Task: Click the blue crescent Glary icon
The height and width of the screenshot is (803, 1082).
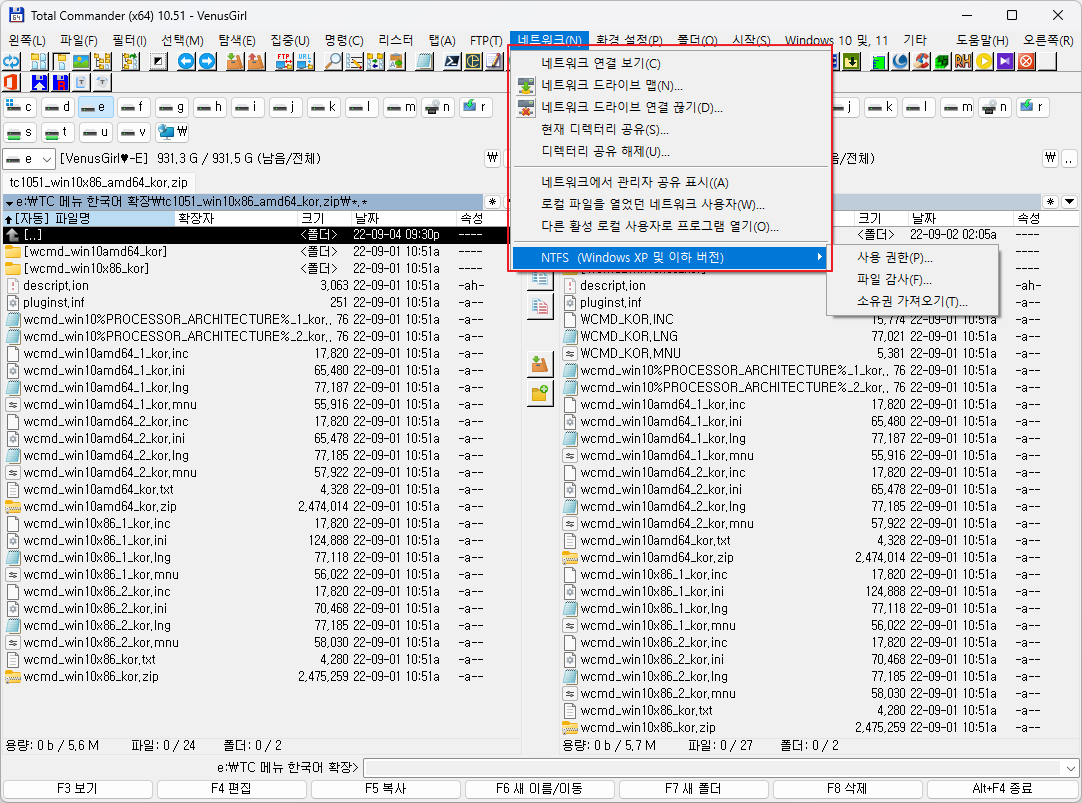Action: coord(901,61)
